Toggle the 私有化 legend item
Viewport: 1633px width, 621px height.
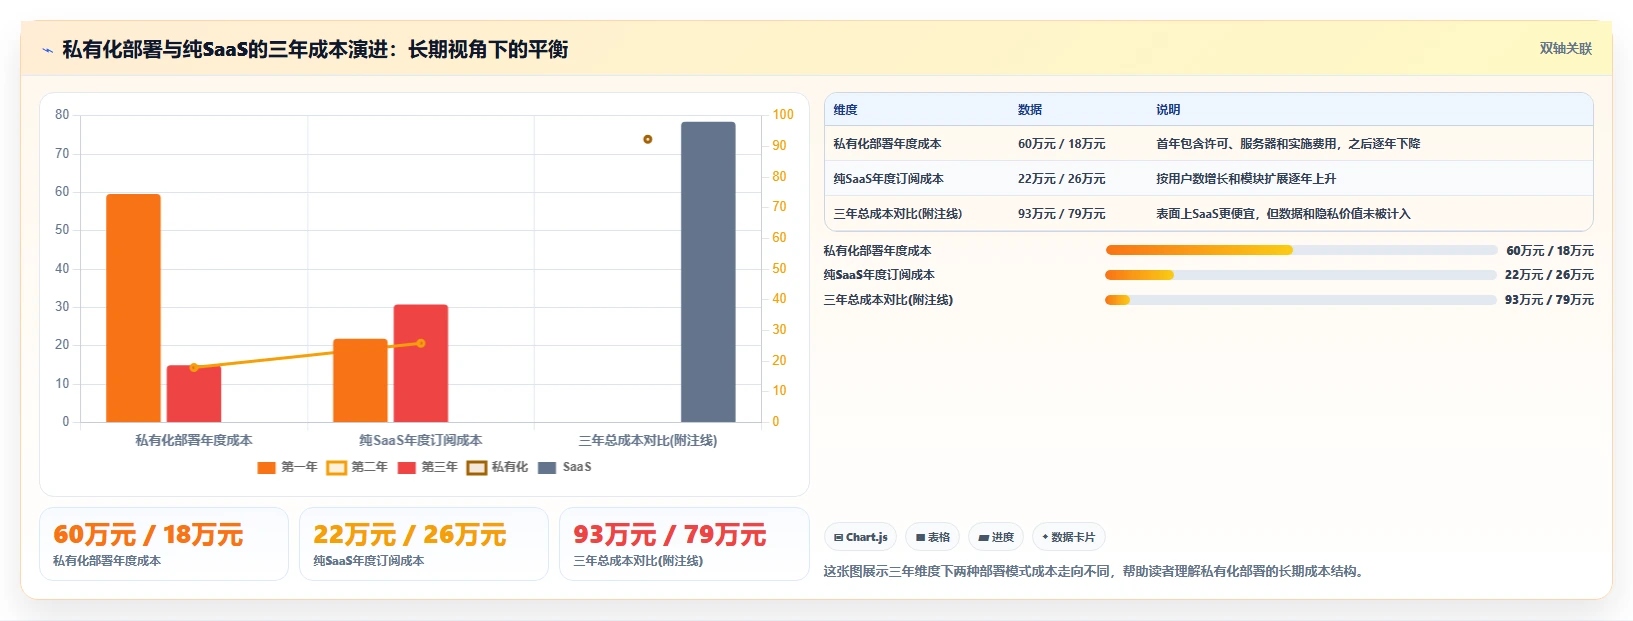497,467
